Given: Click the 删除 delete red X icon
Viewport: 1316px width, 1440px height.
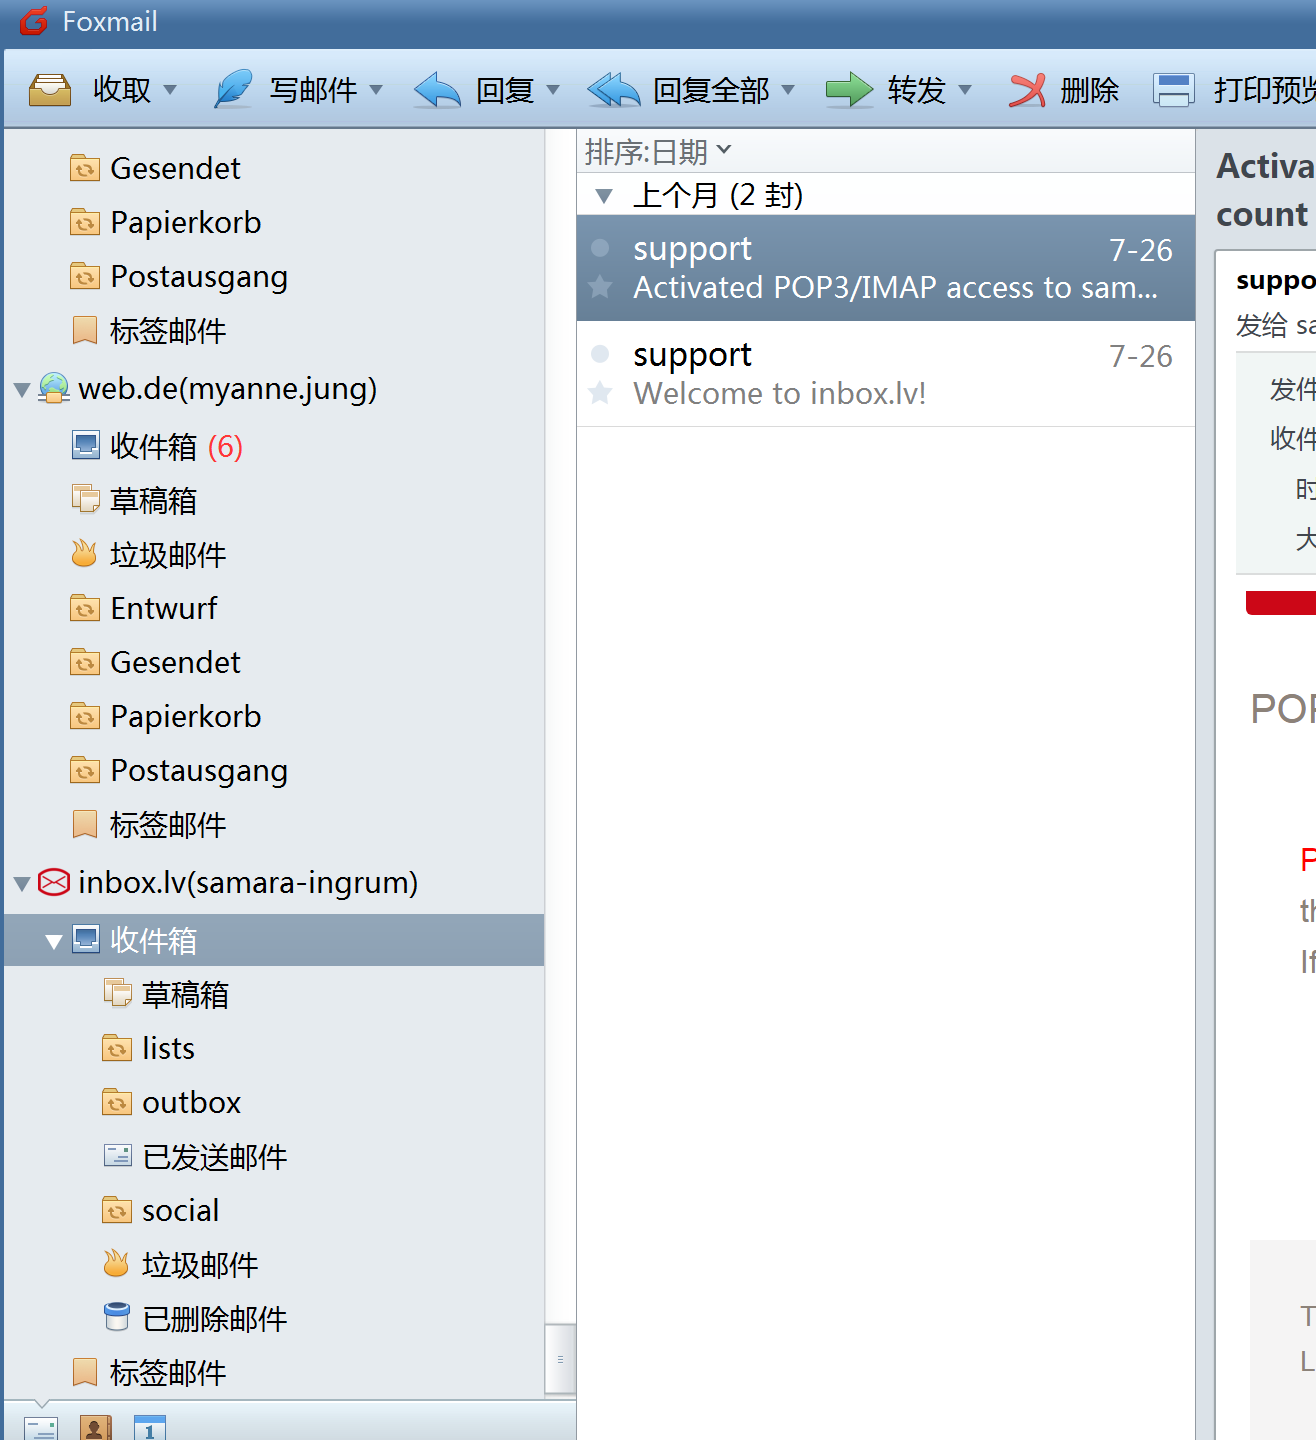Looking at the screenshot, I should 1027,90.
